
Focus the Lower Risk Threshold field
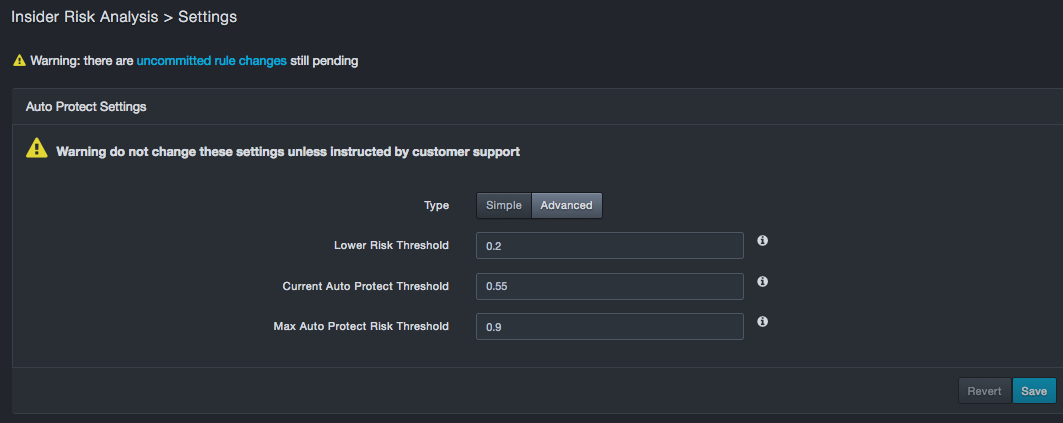click(x=609, y=246)
